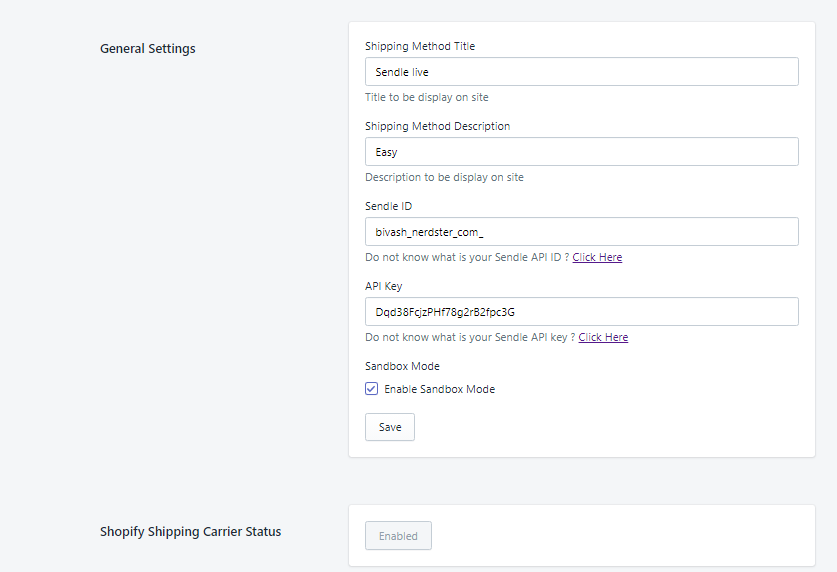Screen dimensions: 837x572
Task: Click the Shipping Method Title label
Action: click(420, 46)
